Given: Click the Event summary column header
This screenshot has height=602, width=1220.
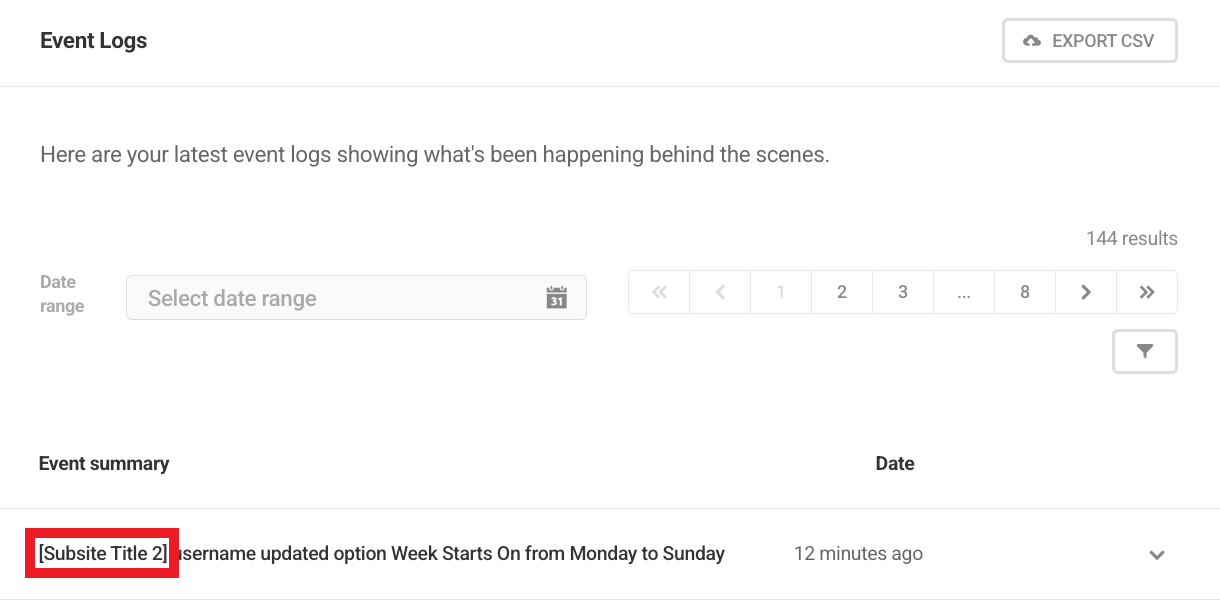Looking at the screenshot, I should pos(104,463).
